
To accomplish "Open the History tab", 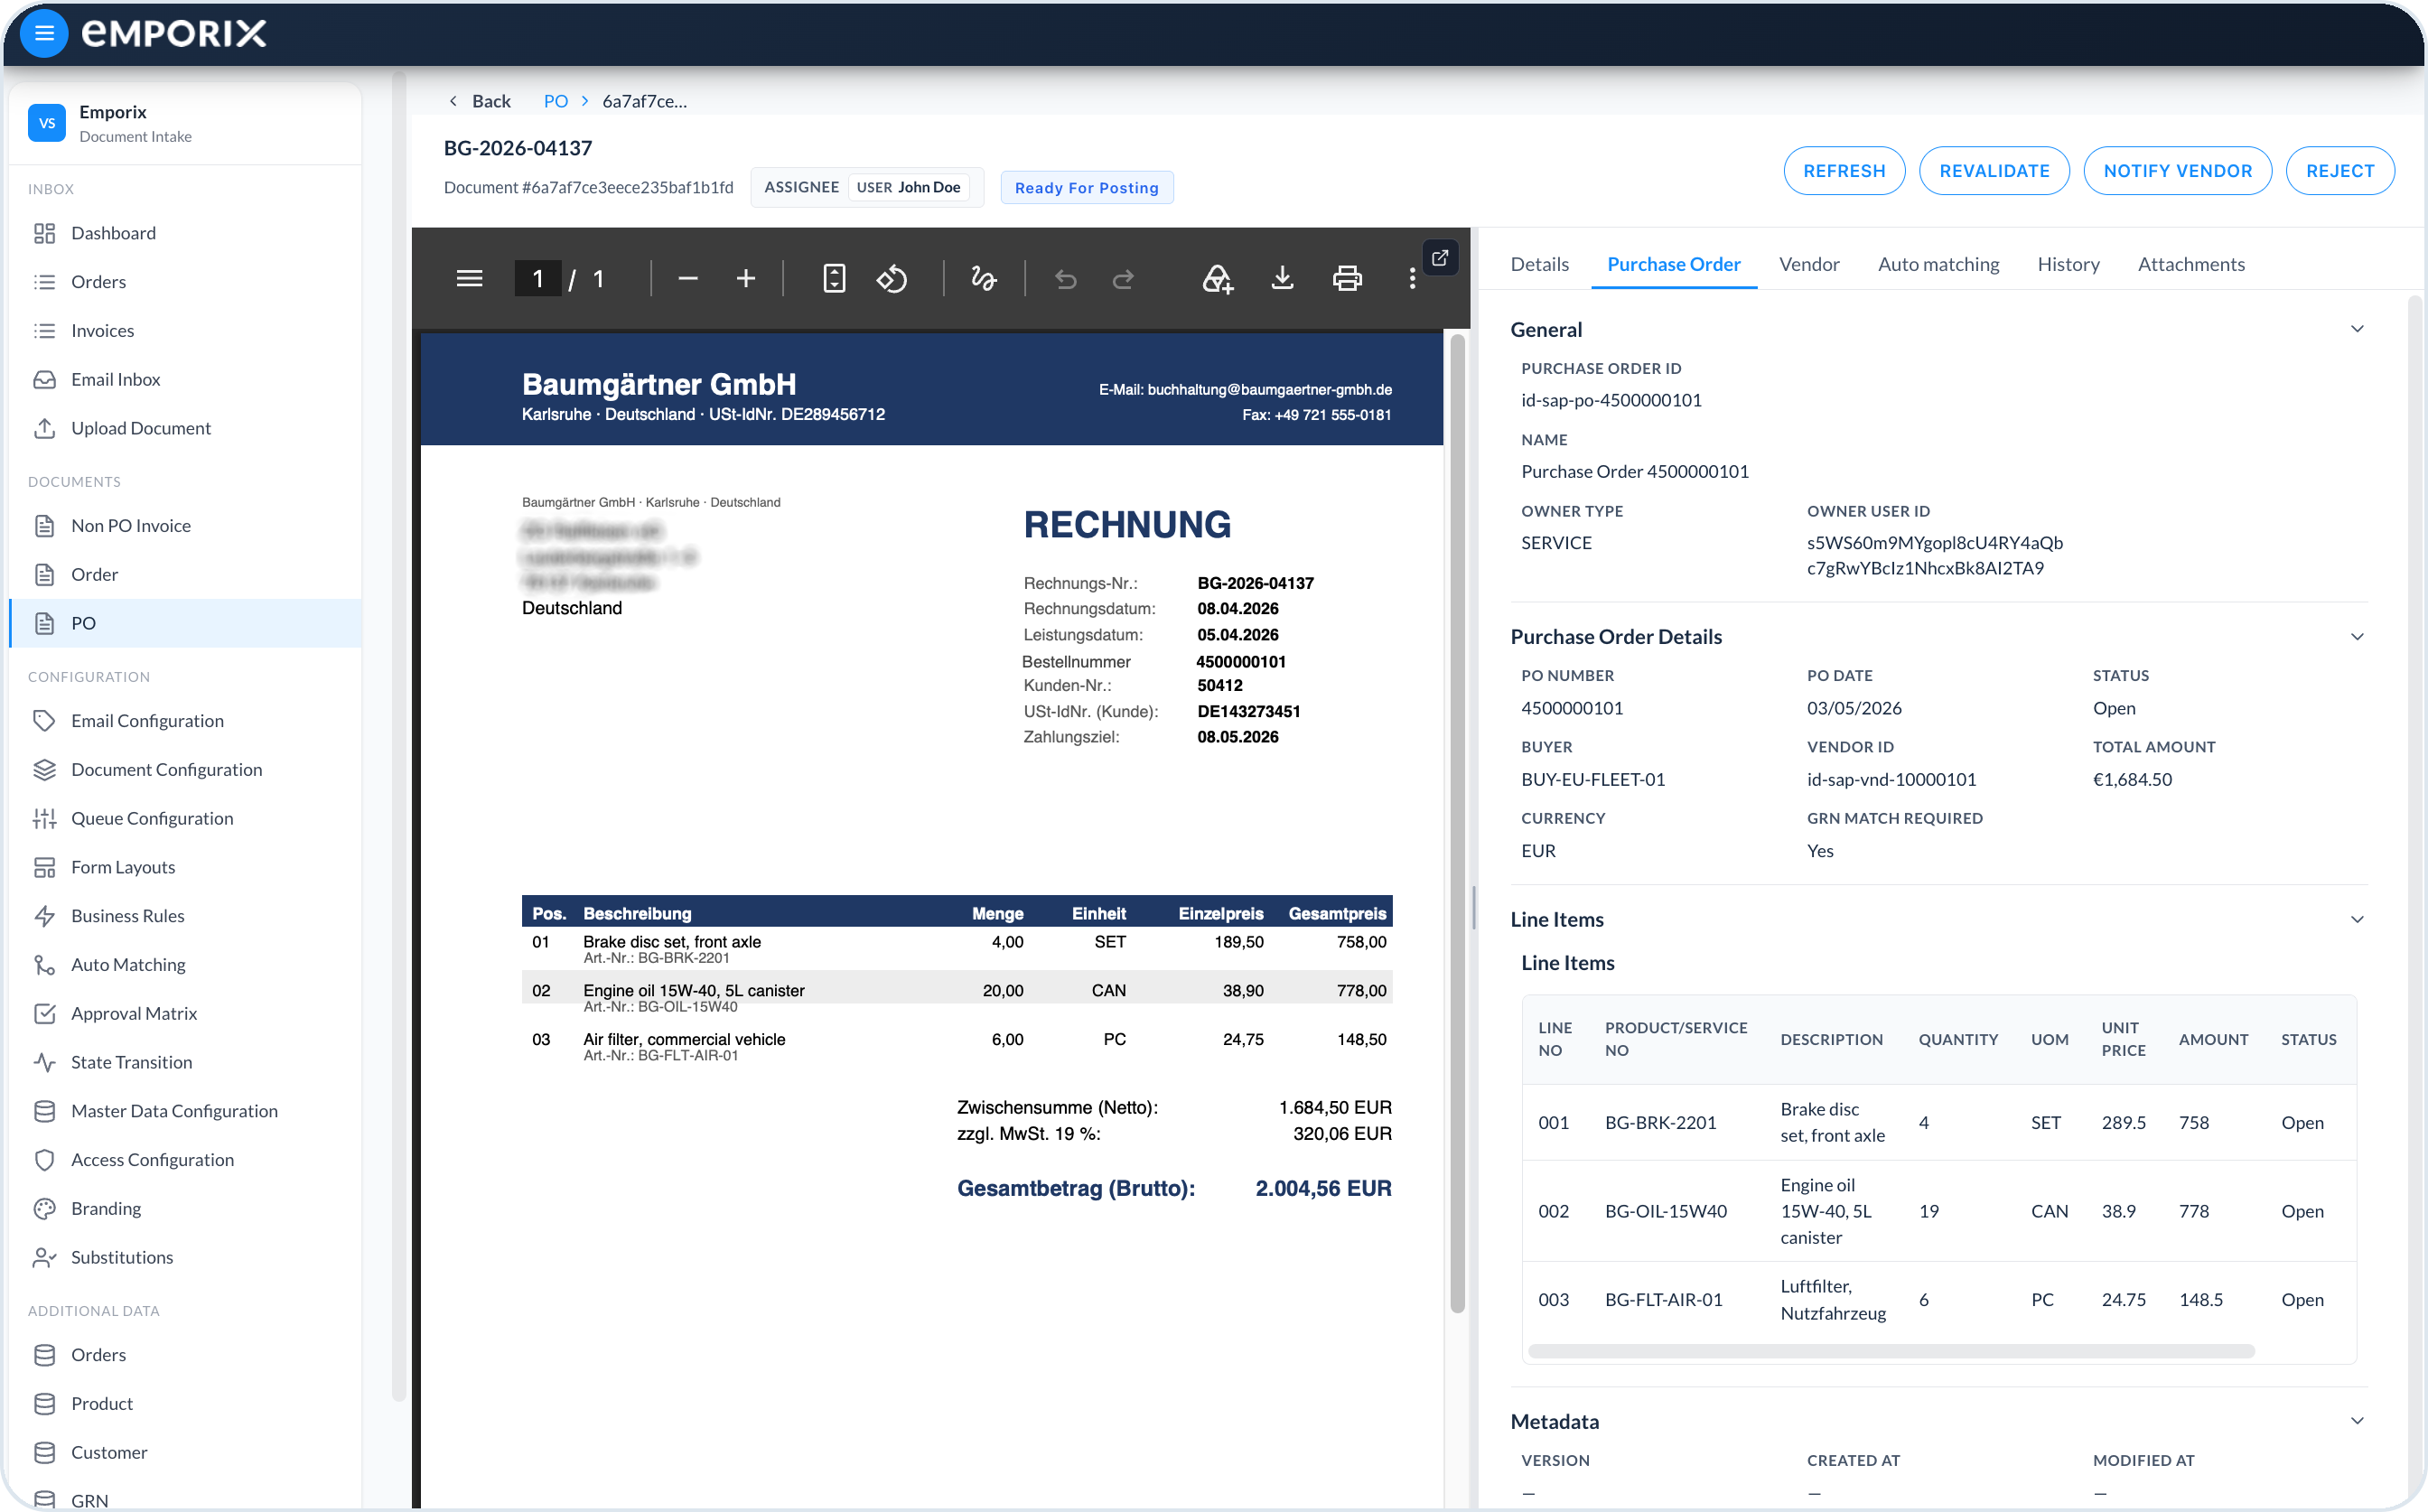I will [2068, 264].
